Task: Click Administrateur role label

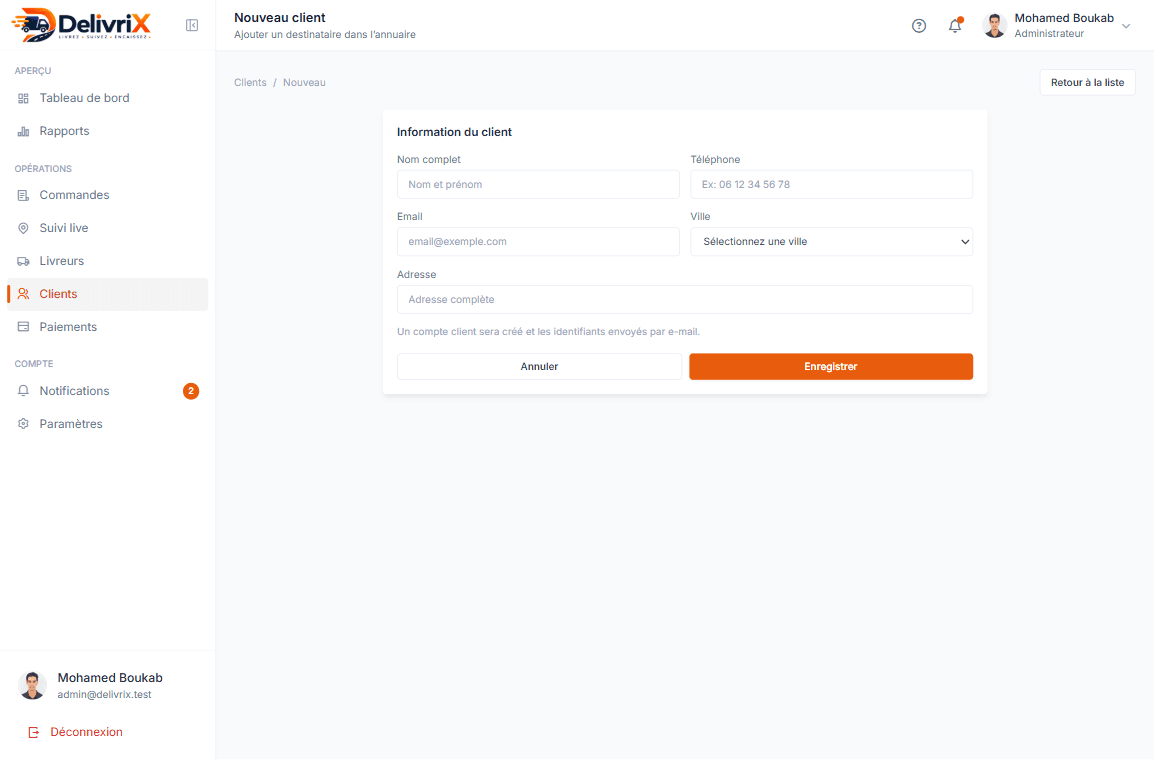Action: click(x=1049, y=34)
